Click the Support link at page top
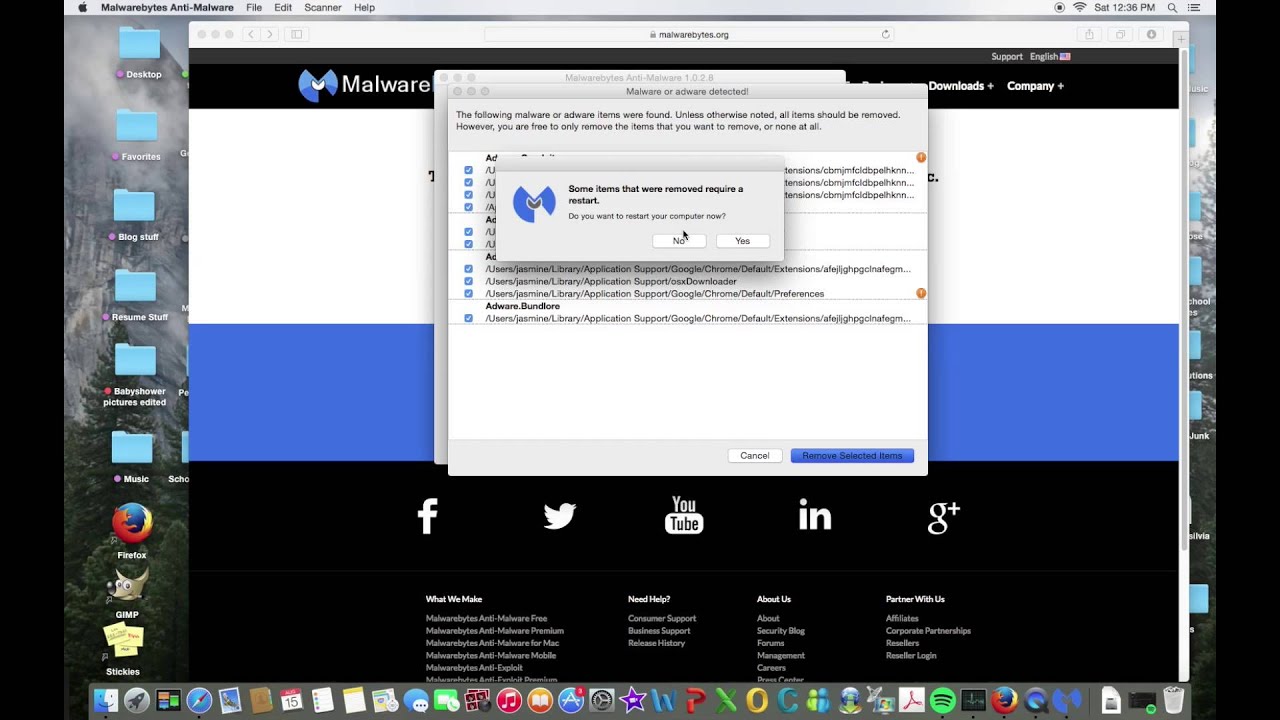 click(x=1007, y=57)
